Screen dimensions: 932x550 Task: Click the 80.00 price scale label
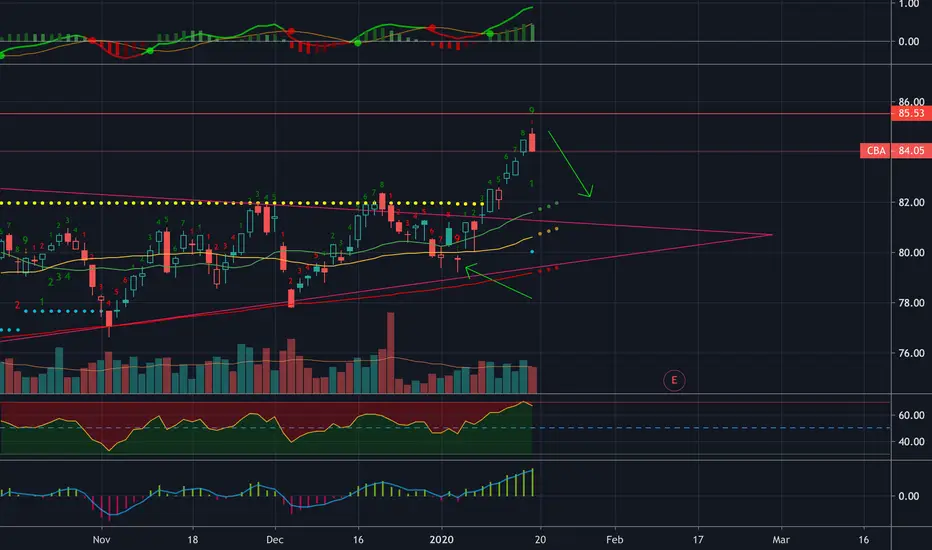pyautogui.click(x=911, y=252)
